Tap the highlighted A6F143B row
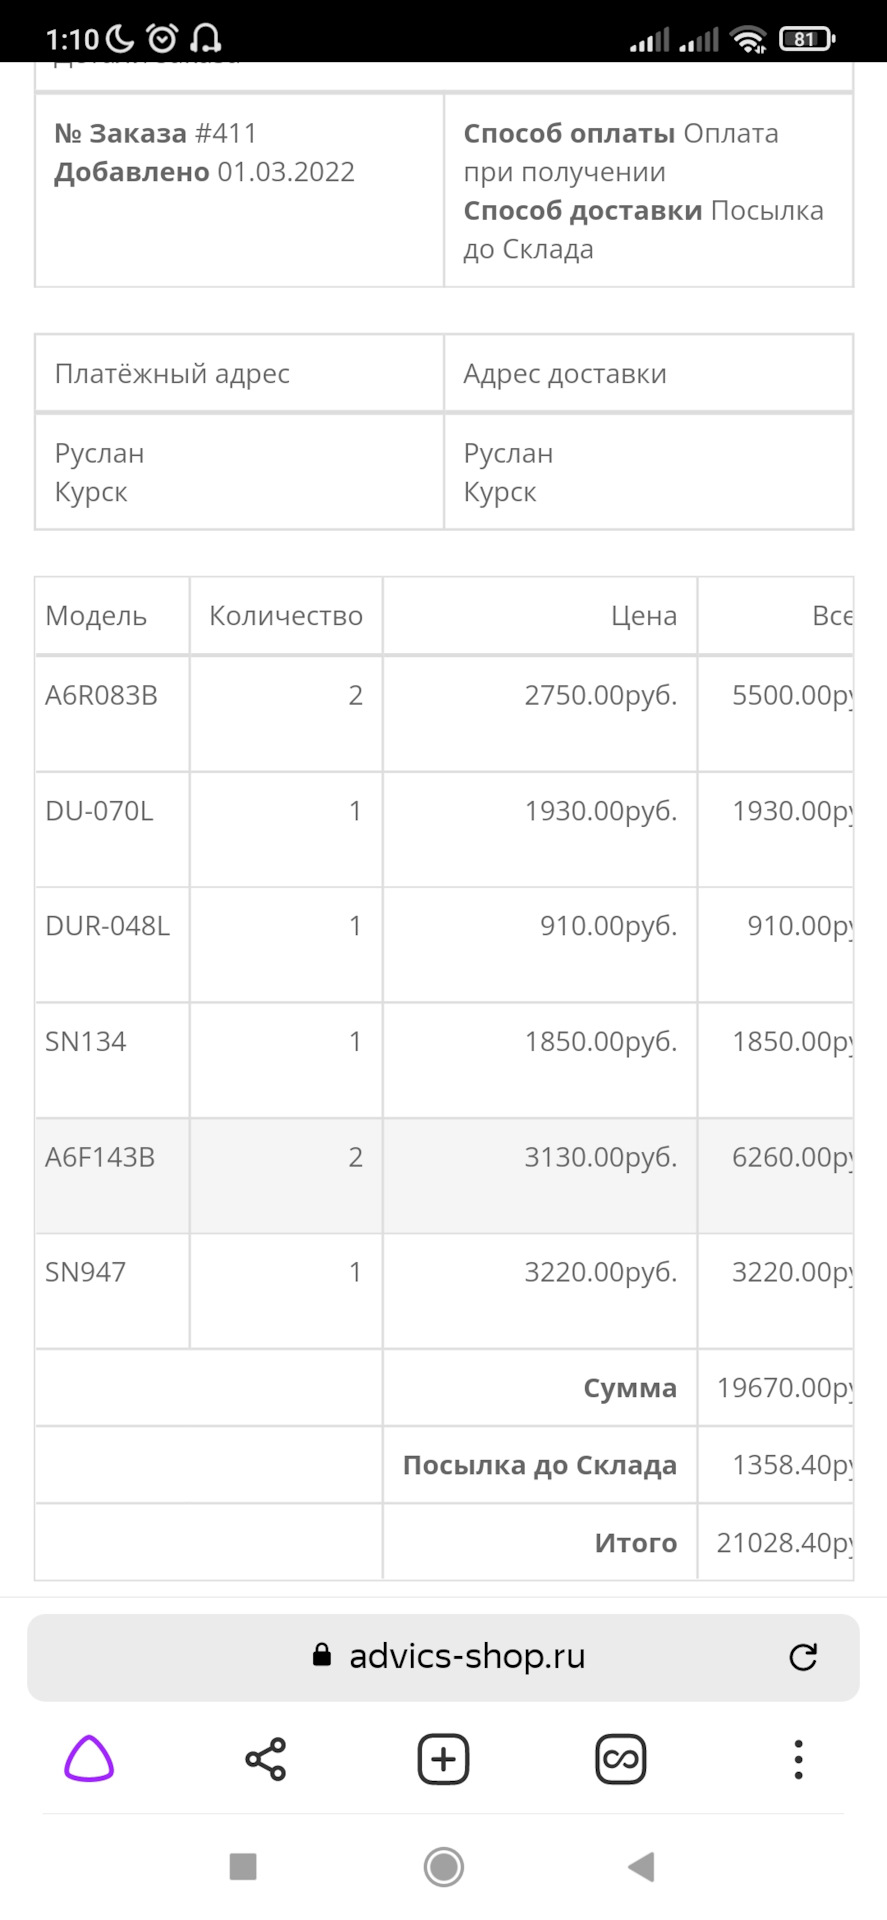The height and width of the screenshot is (1920, 887). (x=443, y=1175)
